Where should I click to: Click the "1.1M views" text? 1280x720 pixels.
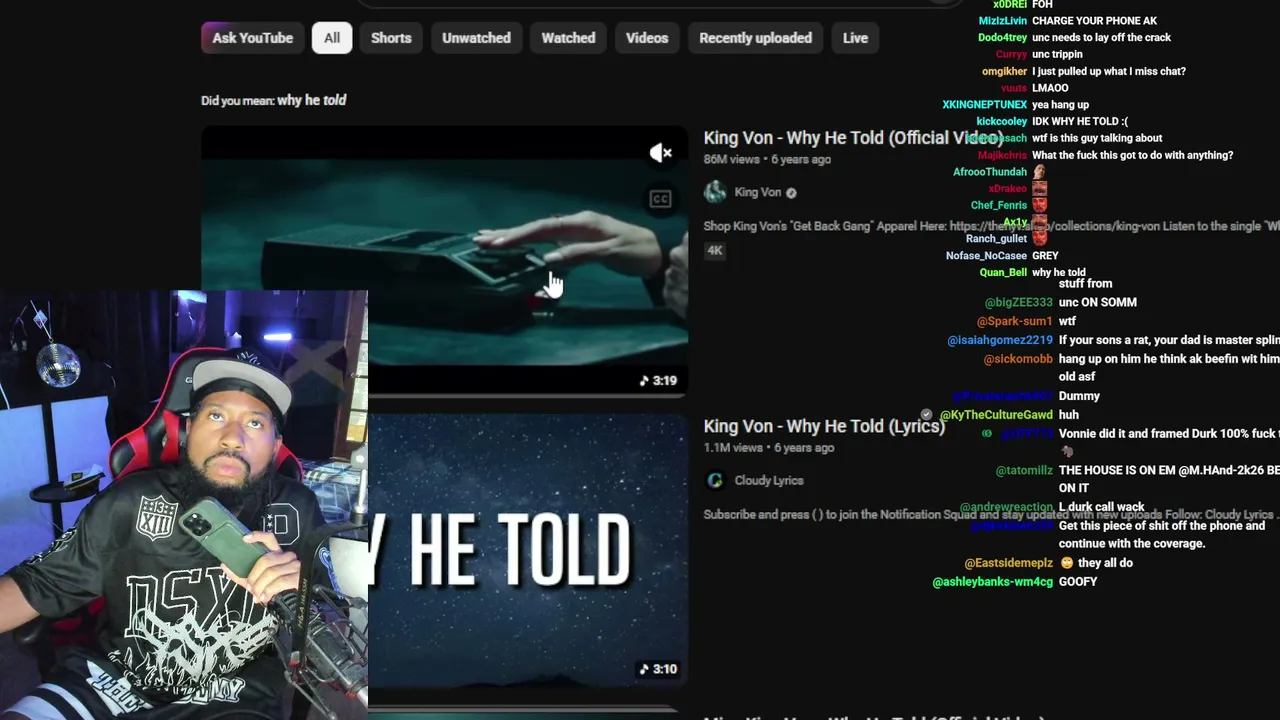click(x=733, y=448)
